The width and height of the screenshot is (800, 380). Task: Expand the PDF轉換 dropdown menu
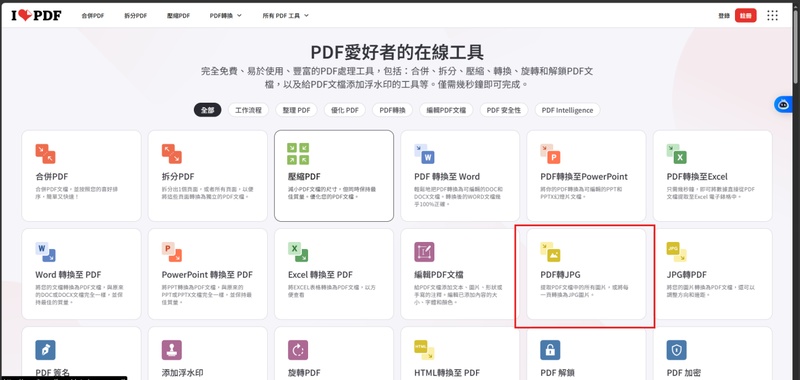click(226, 16)
